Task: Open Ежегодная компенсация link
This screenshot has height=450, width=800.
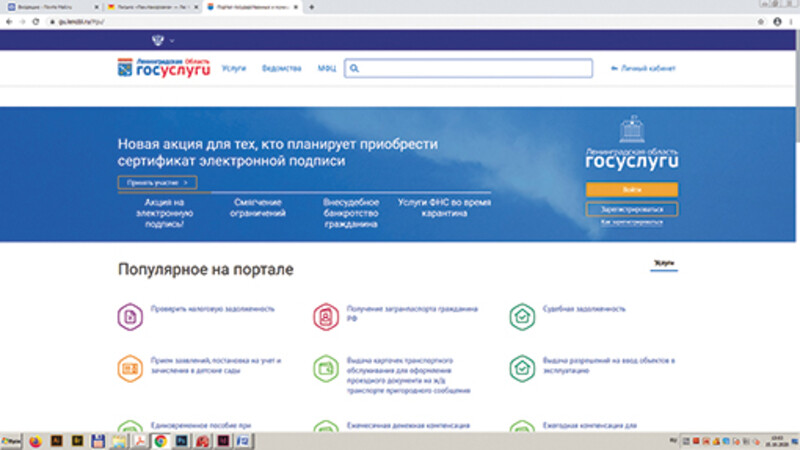Action: (589, 425)
